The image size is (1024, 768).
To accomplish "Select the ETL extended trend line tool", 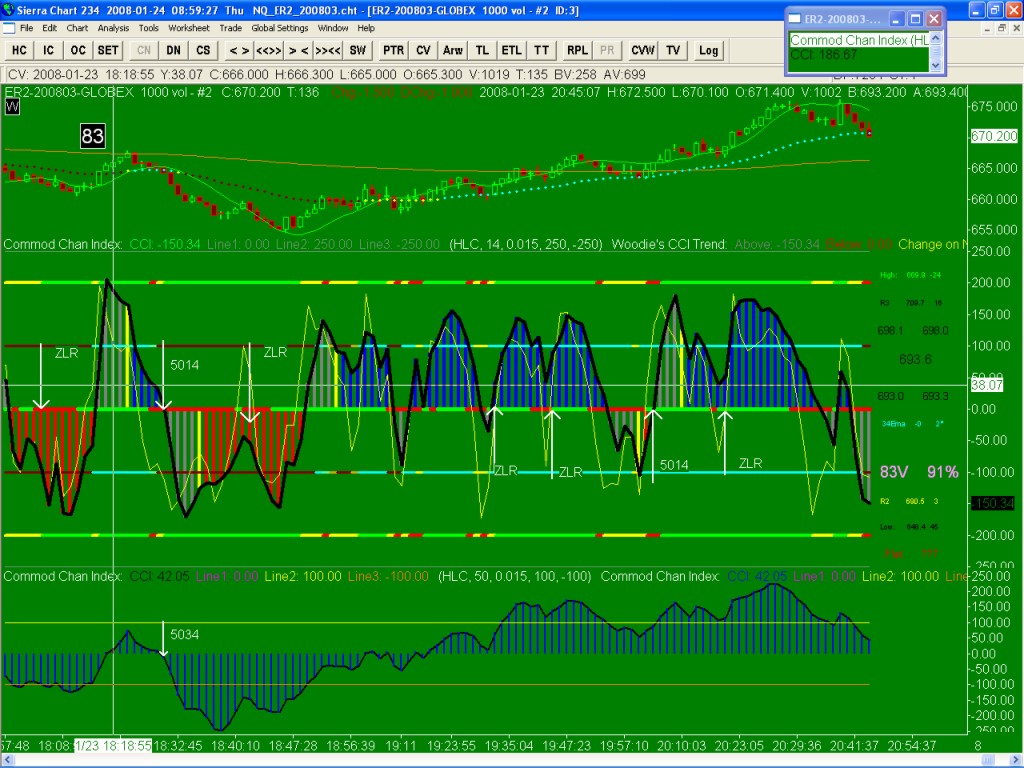I will click(511, 50).
